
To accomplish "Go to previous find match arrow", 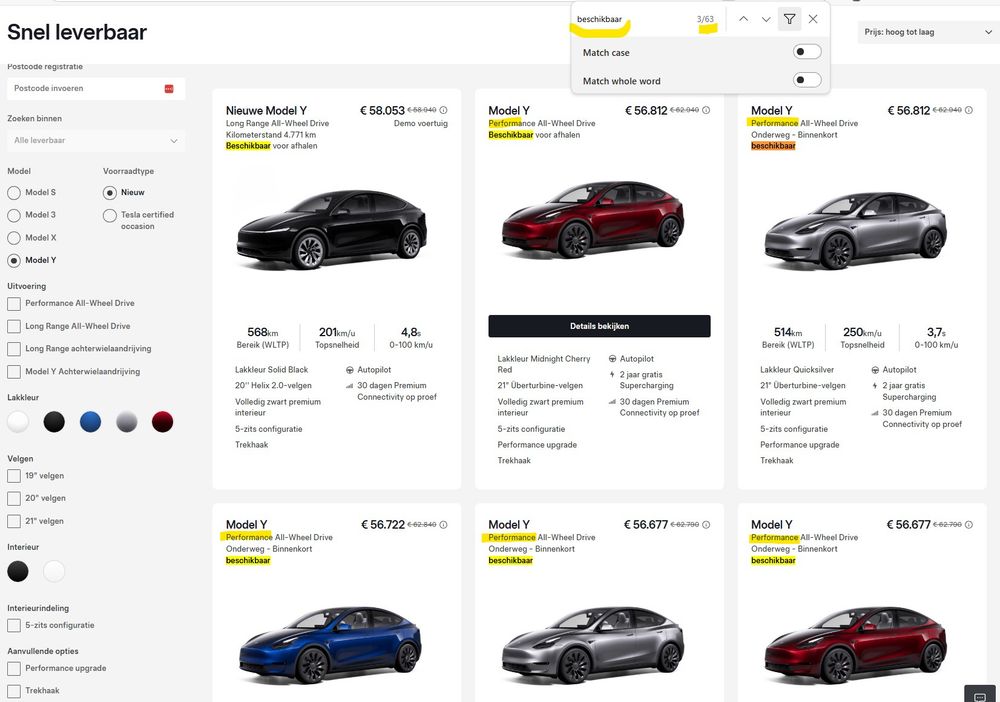I will click(x=744, y=19).
